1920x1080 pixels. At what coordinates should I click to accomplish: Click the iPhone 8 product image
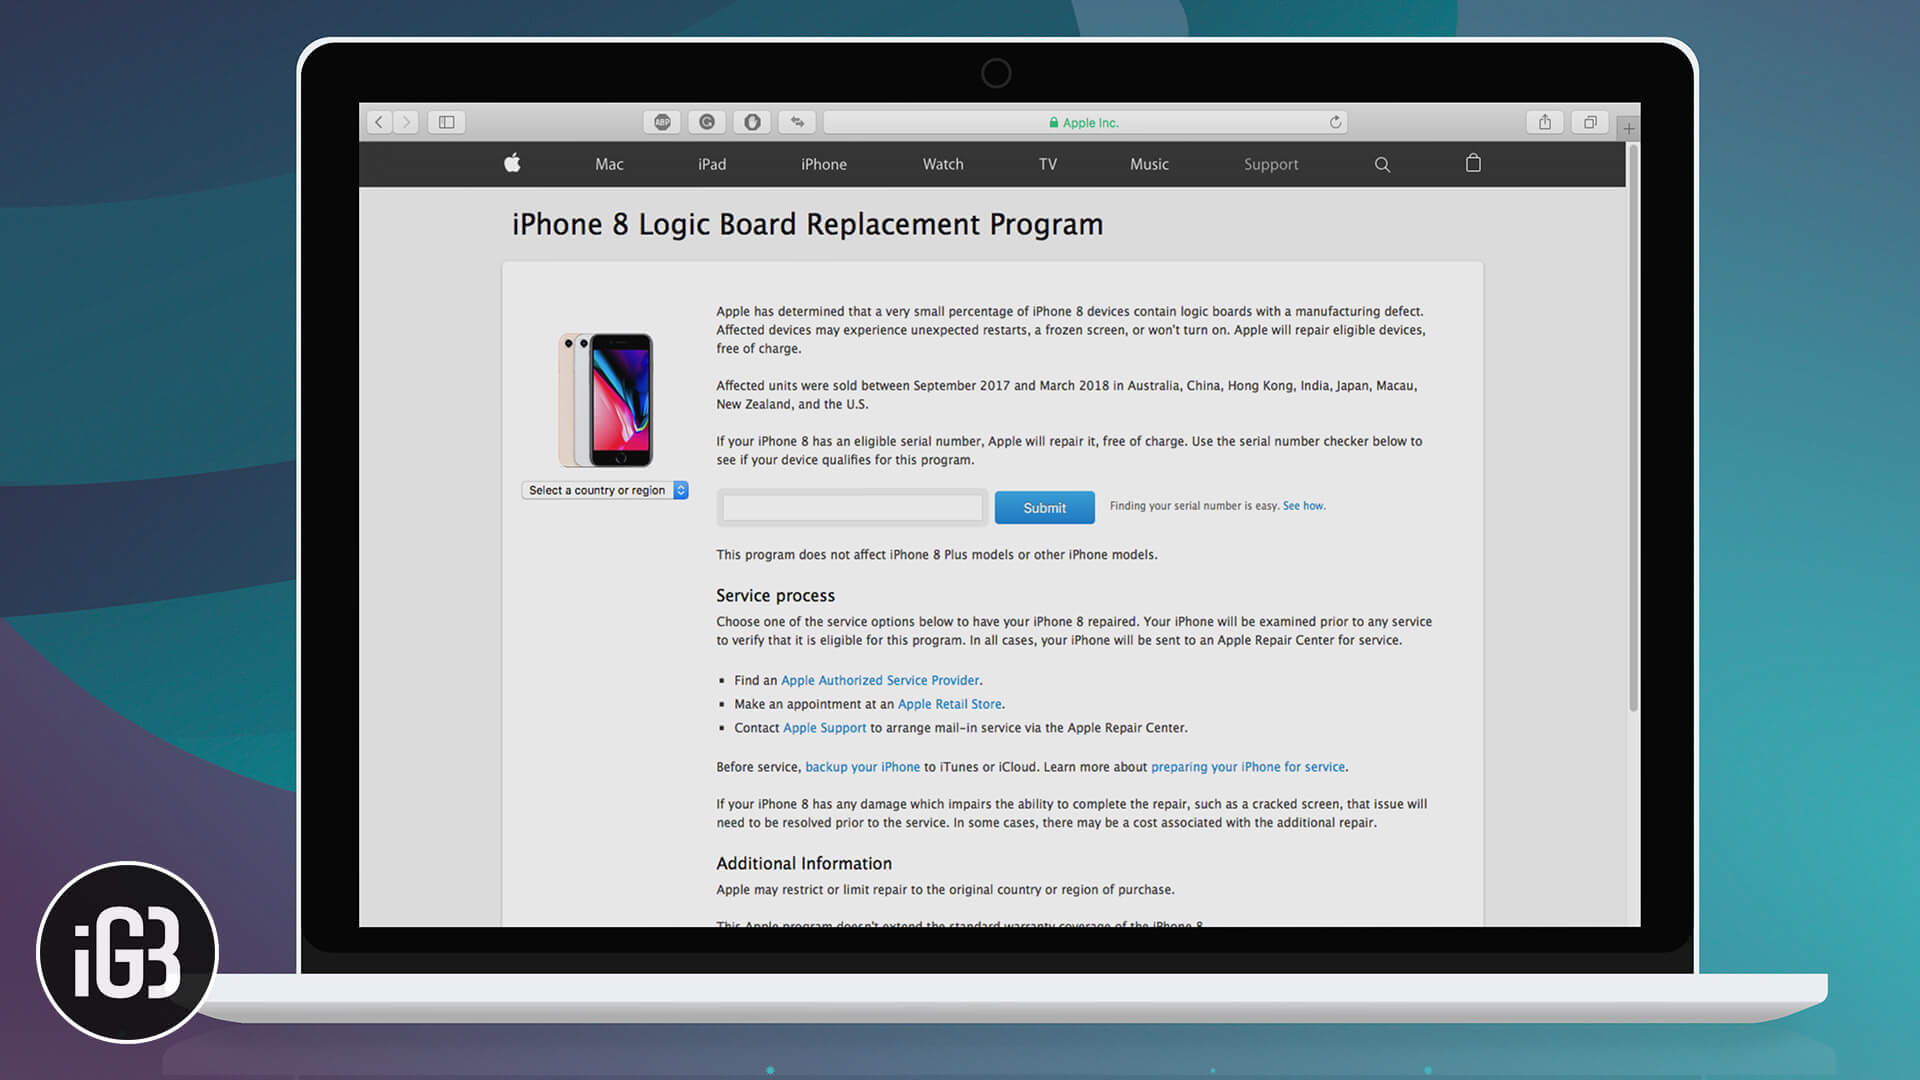(x=606, y=400)
